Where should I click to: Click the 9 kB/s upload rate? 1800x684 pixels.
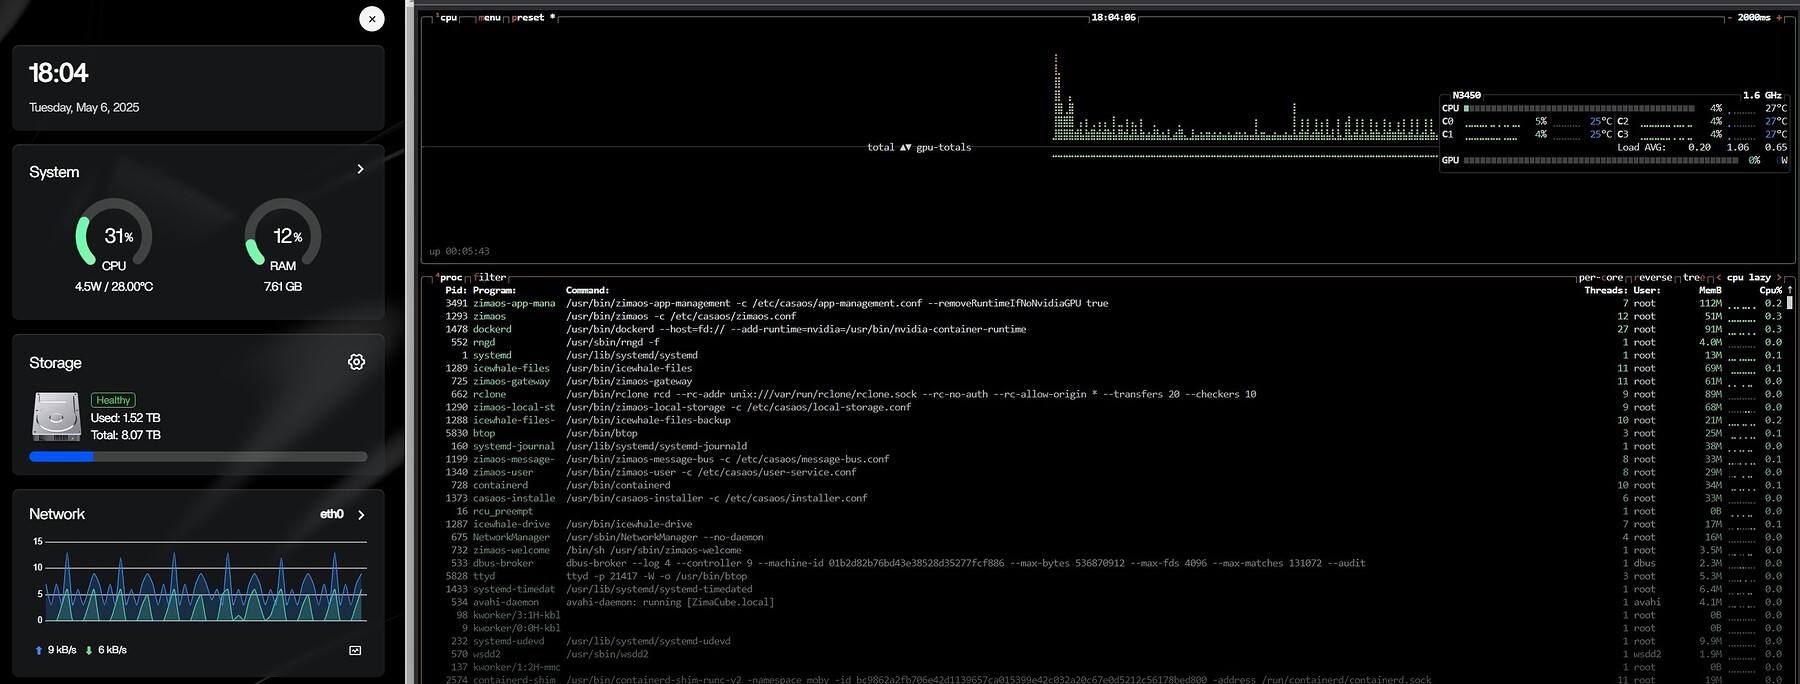pos(62,650)
